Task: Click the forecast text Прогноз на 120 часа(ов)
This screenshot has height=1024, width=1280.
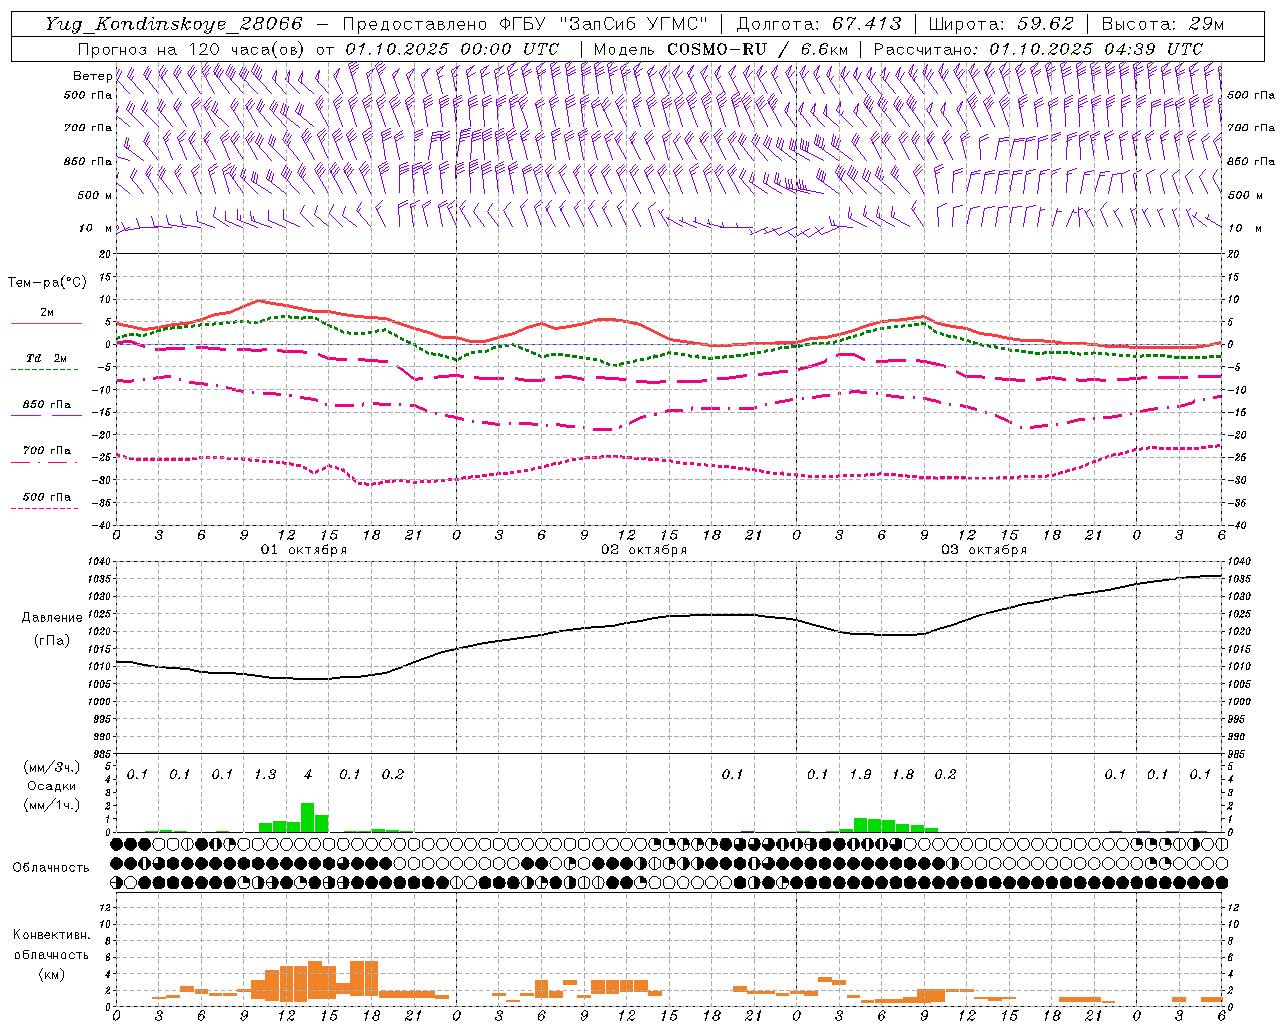Action: [192, 49]
